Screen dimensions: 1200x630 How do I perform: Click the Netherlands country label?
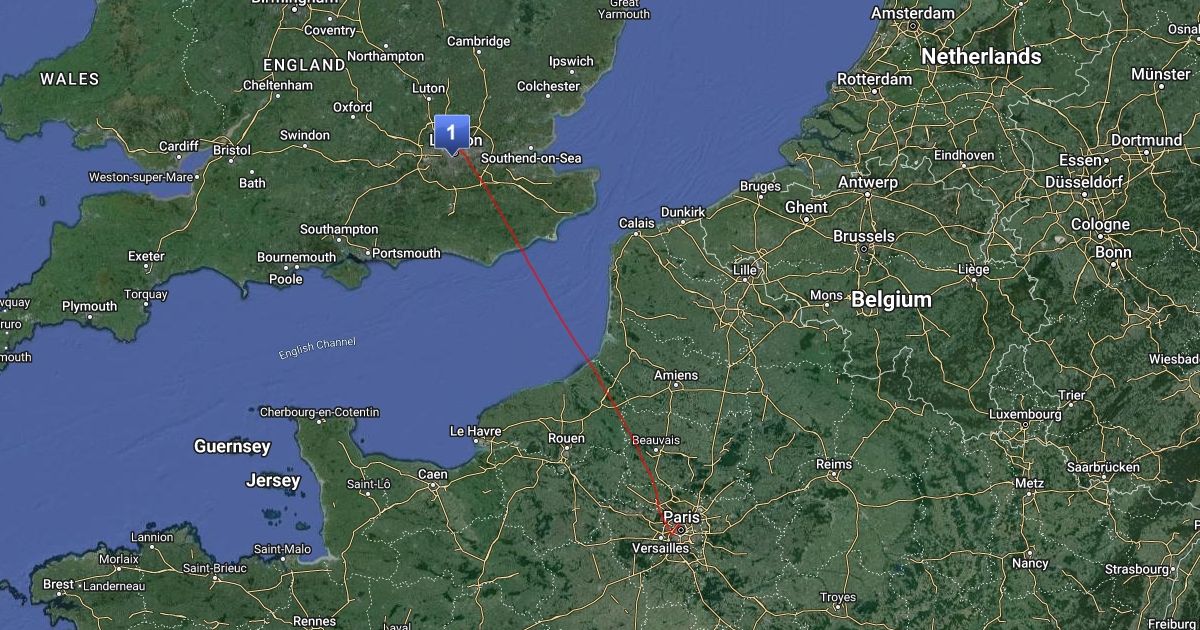click(x=981, y=57)
